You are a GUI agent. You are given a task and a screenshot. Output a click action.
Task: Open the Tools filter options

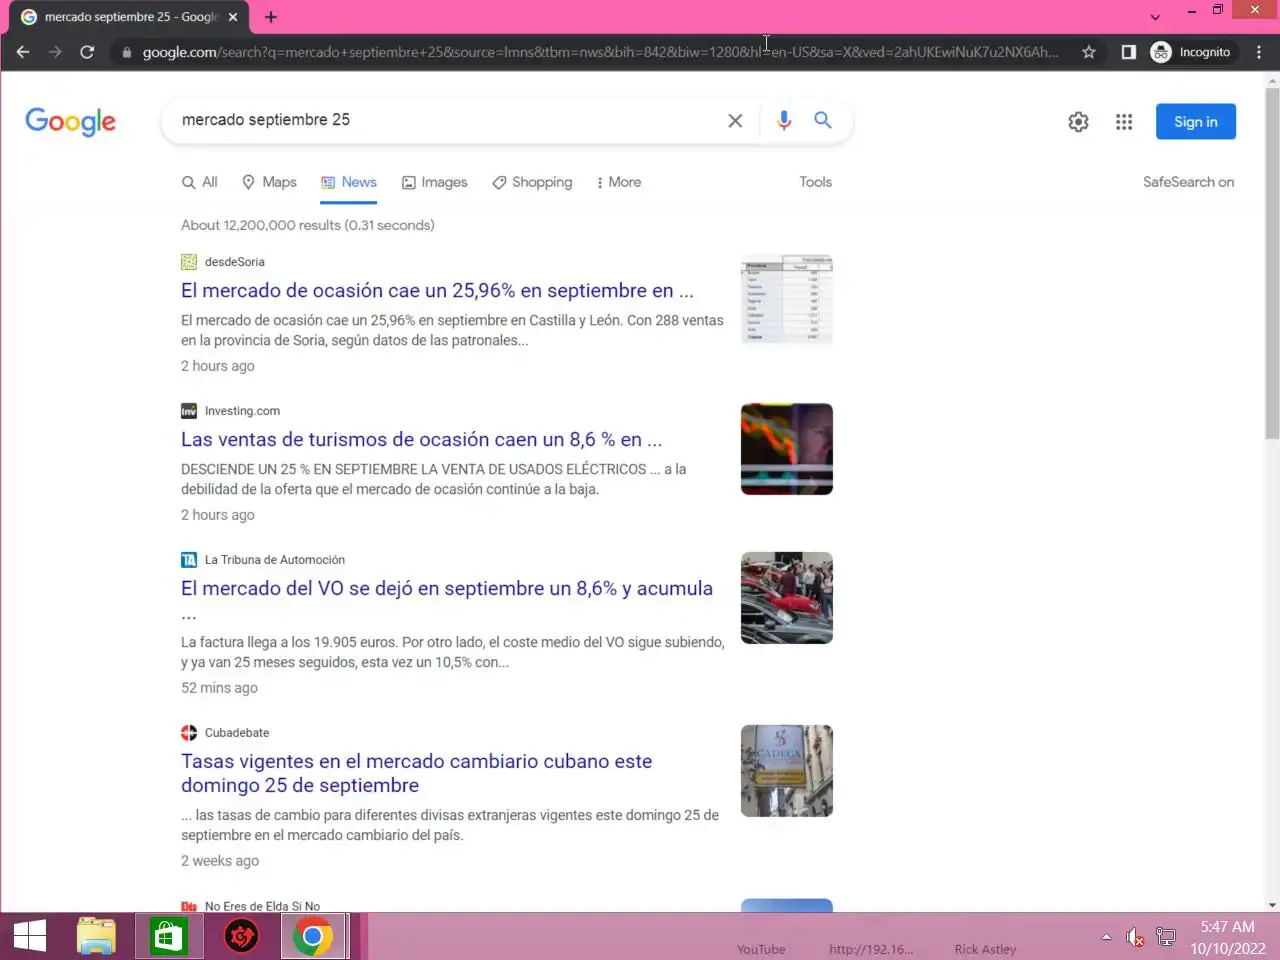point(815,182)
